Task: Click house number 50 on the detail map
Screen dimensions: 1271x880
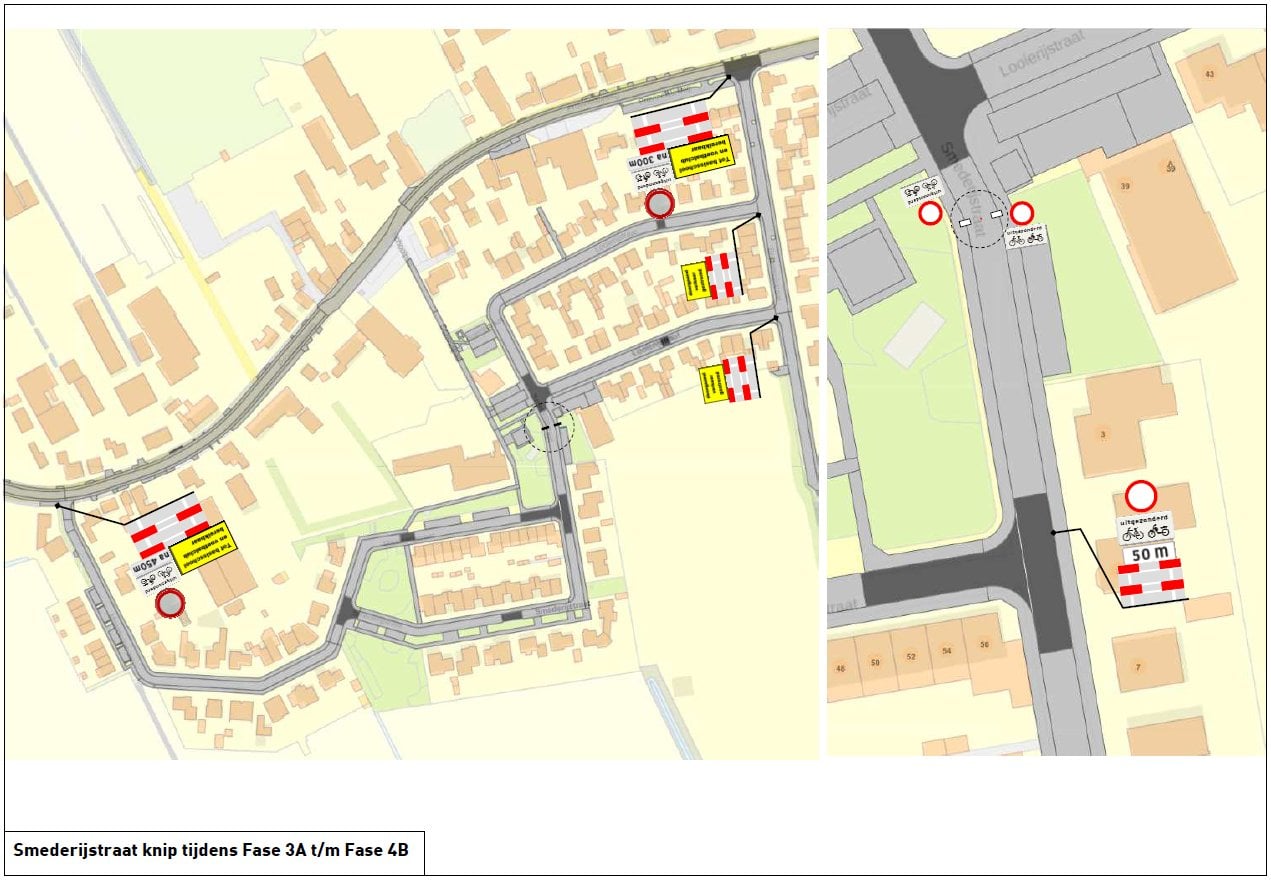Action: click(875, 663)
